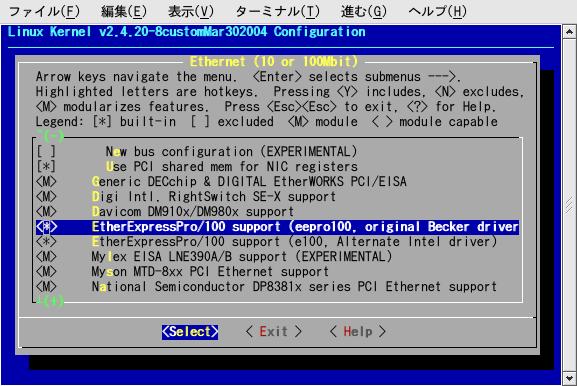This screenshot has width=577, height=386.
Task: Select 'Use PCI shared mem for NIC registers'
Action: click(231, 166)
